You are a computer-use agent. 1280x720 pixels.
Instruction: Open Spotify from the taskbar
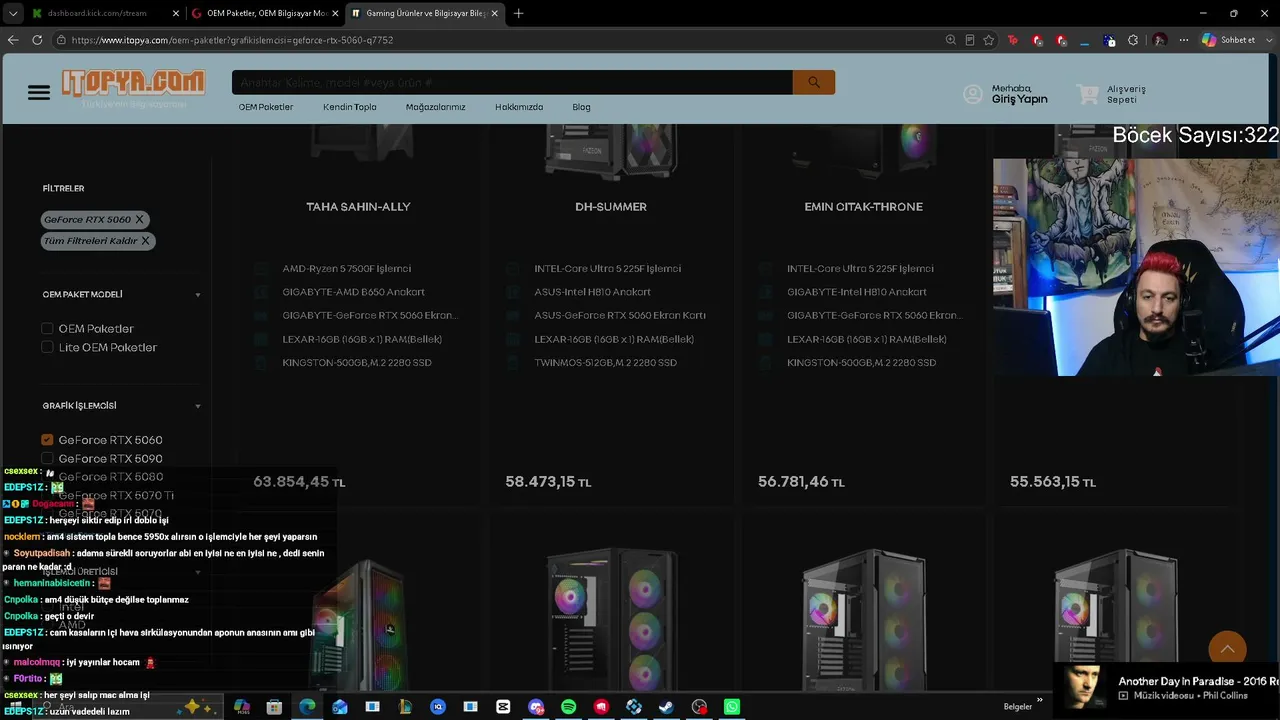coord(568,707)
